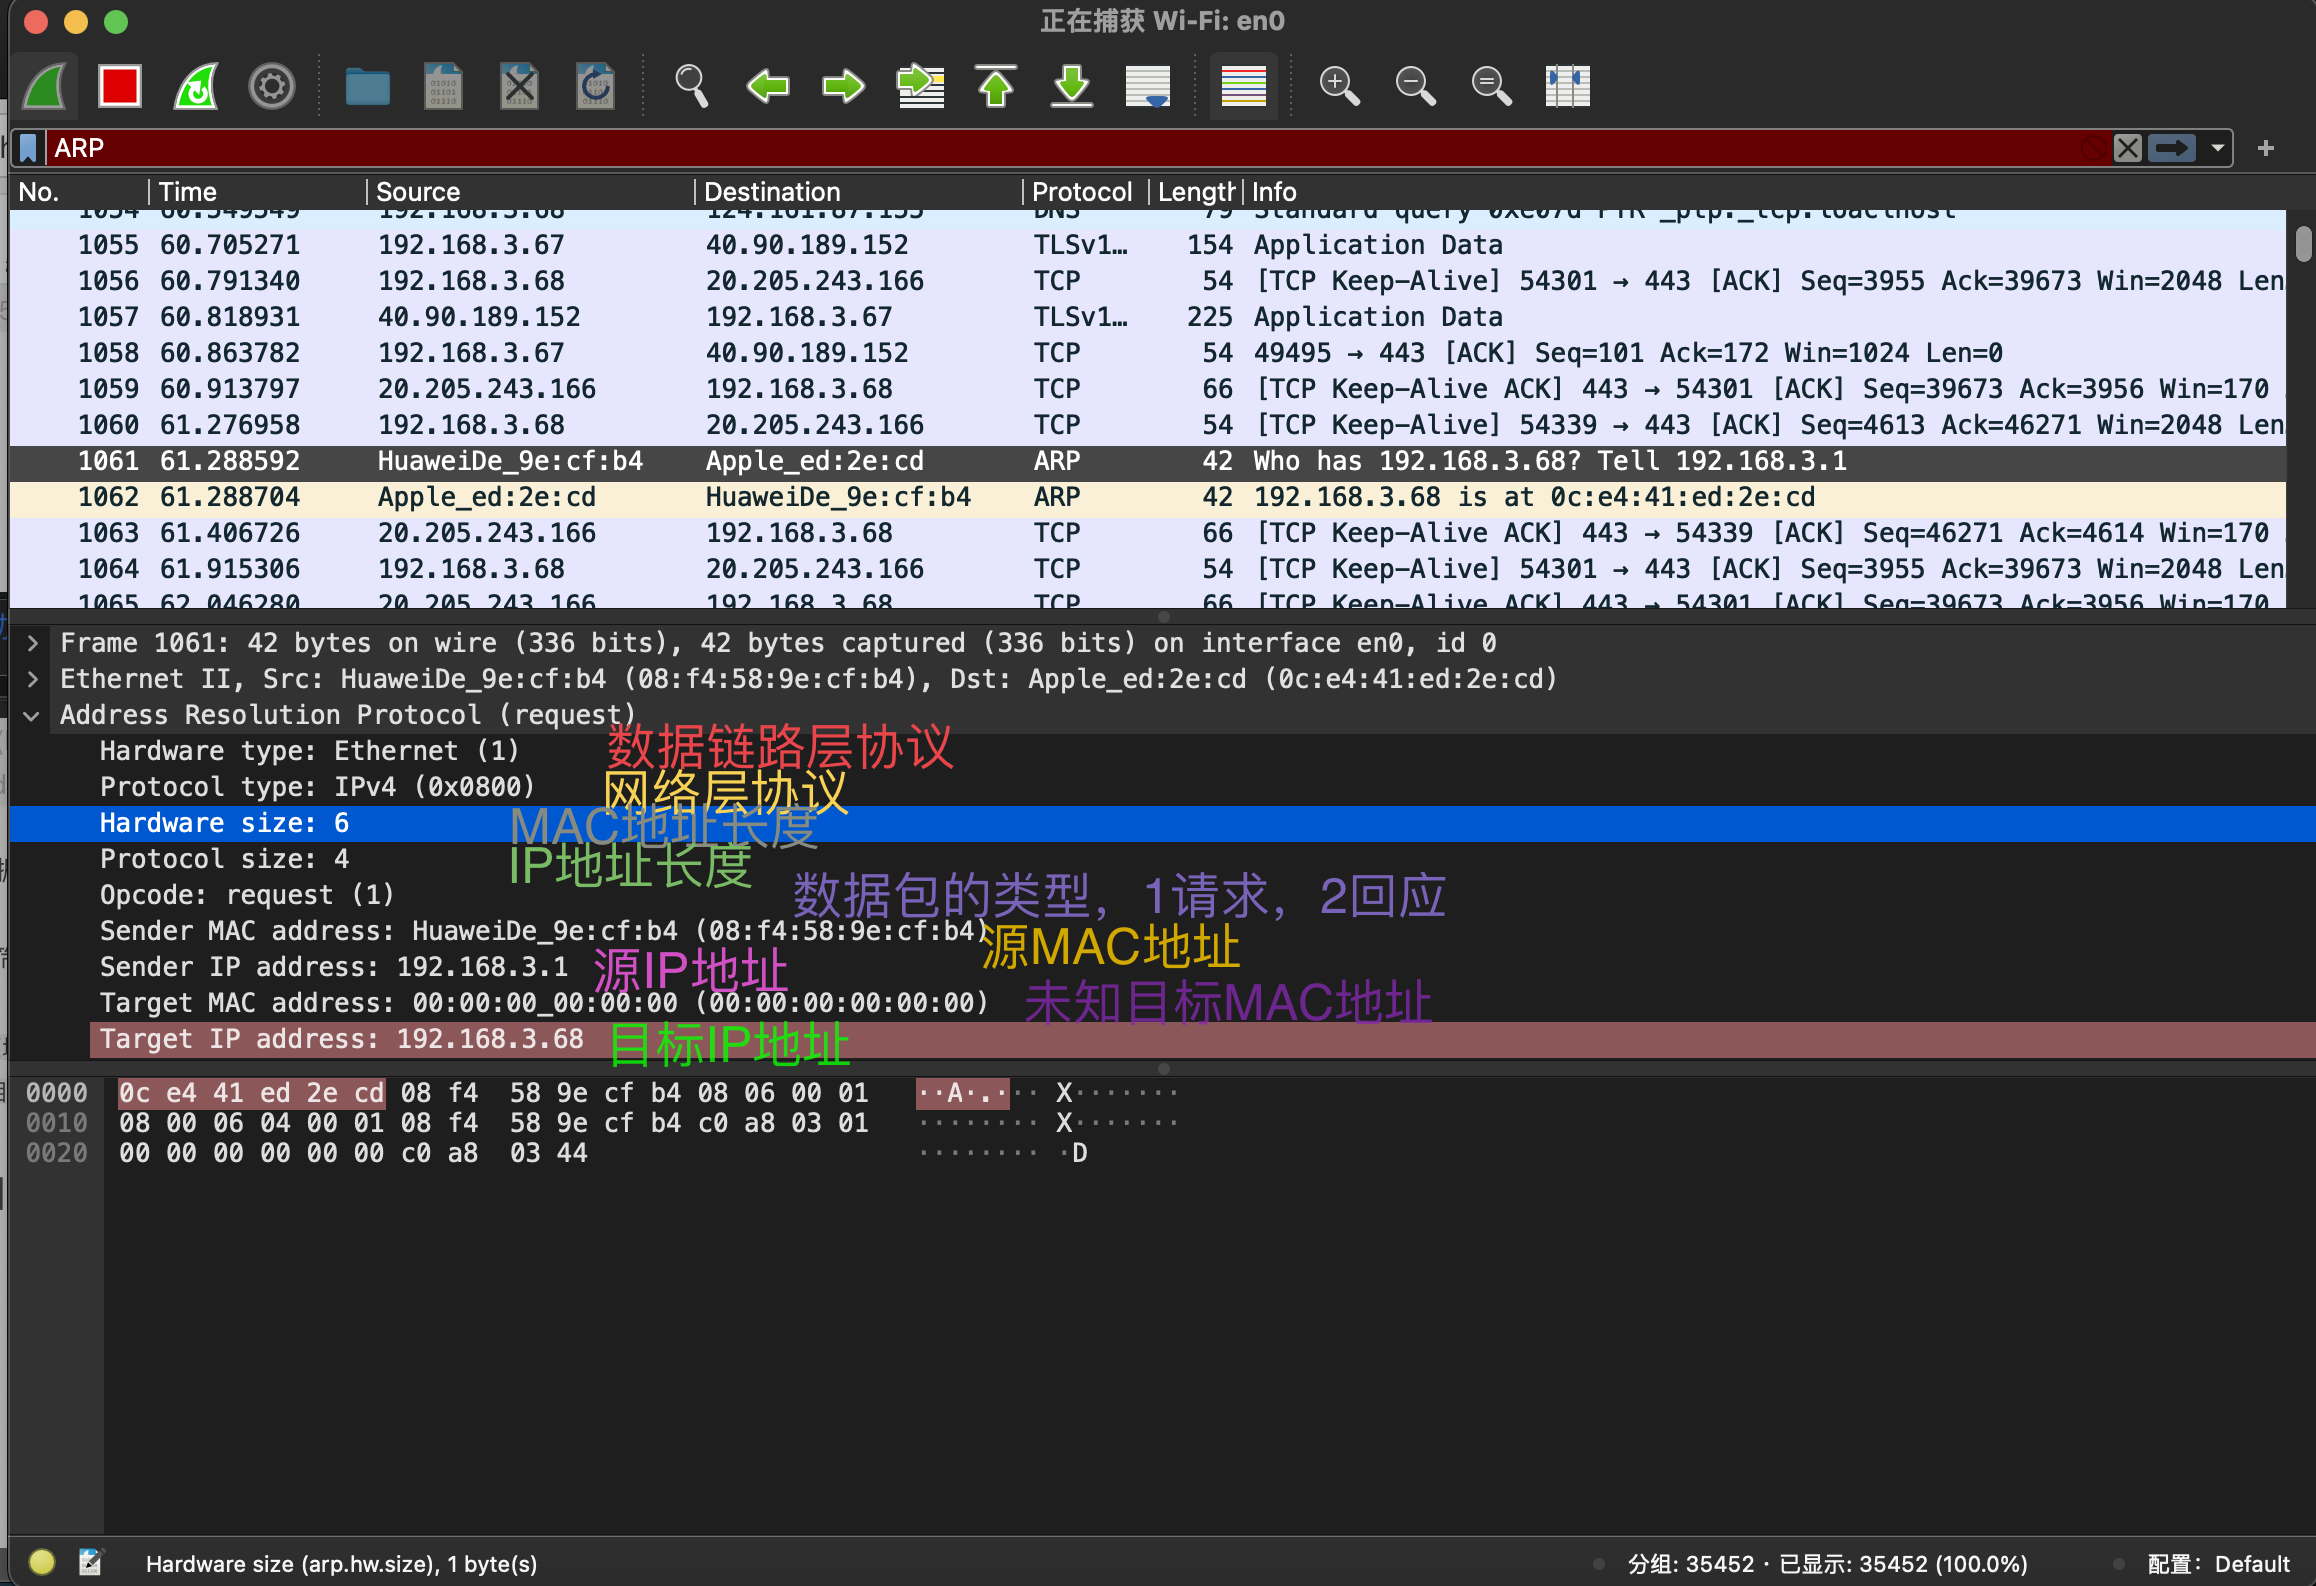
Task: Toggle auto scroll during live capture
Action: pos(1147,86)
